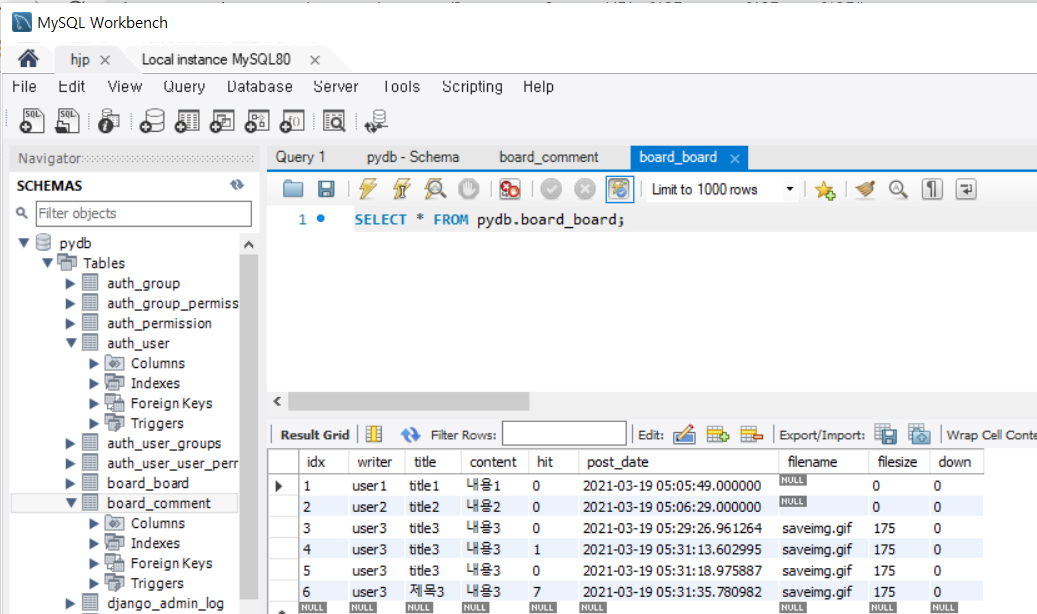Expand the auth_permission table node
This screenshot has width=1037, height=614.
pyautogui.click(x=70, y=323)
